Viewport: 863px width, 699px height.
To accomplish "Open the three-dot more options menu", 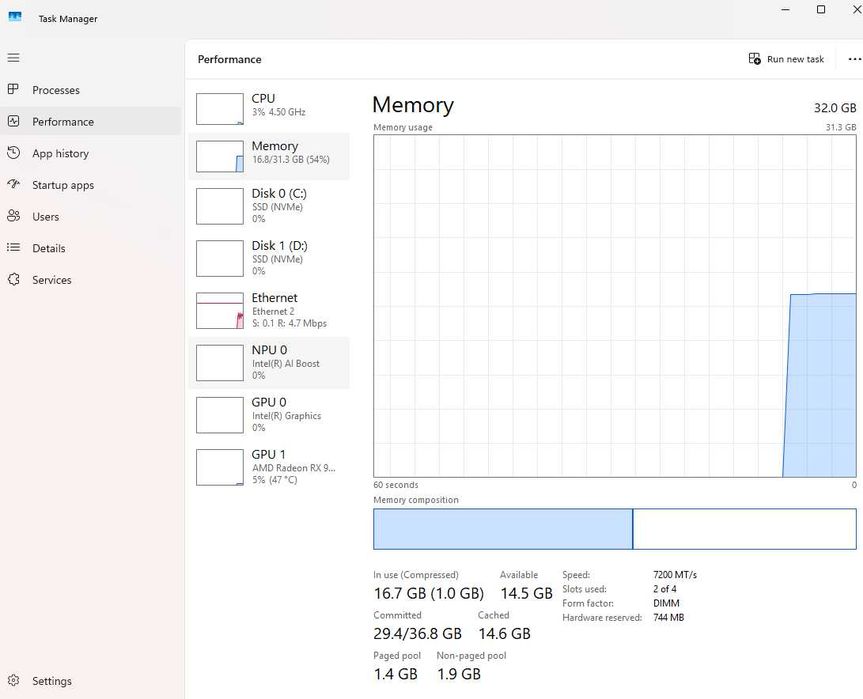I will 854,59.
